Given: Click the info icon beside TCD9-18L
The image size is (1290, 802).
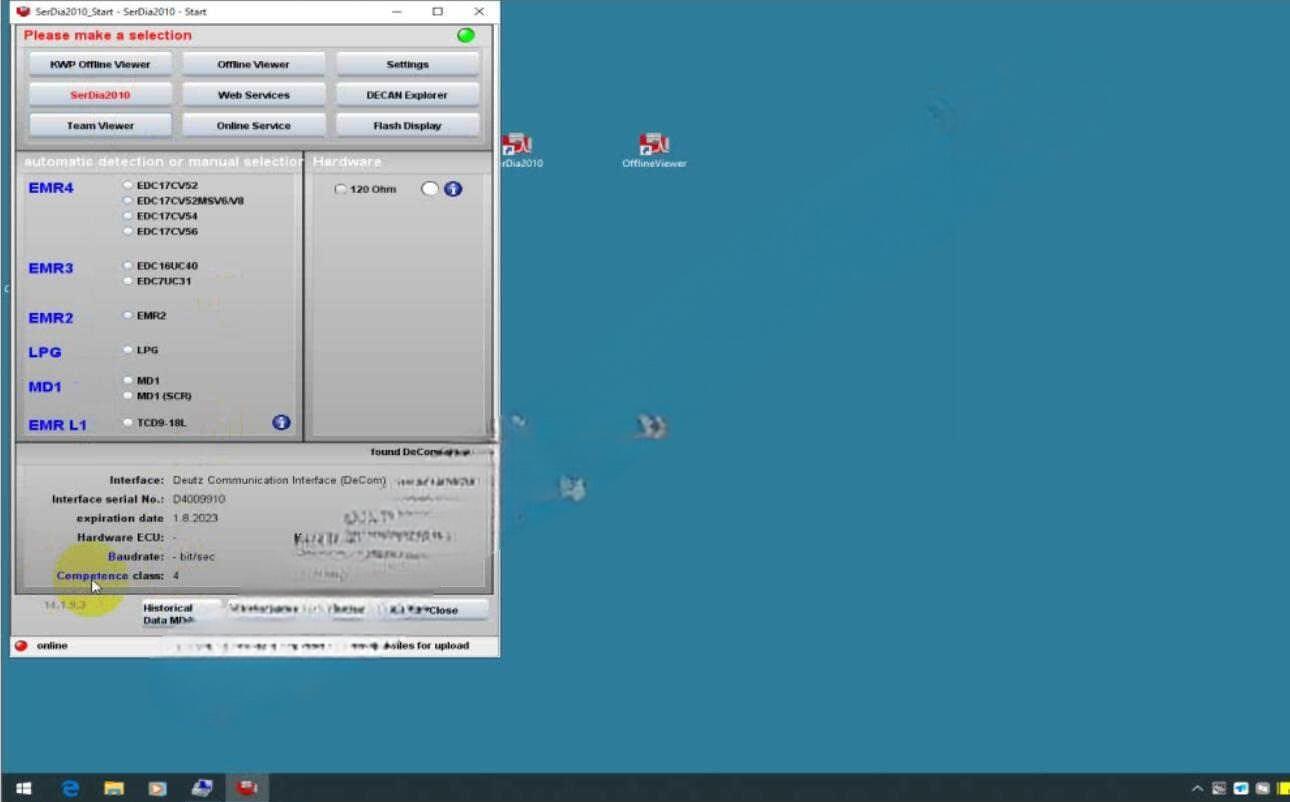Looking at the screenshot, I should click(281, 423).
